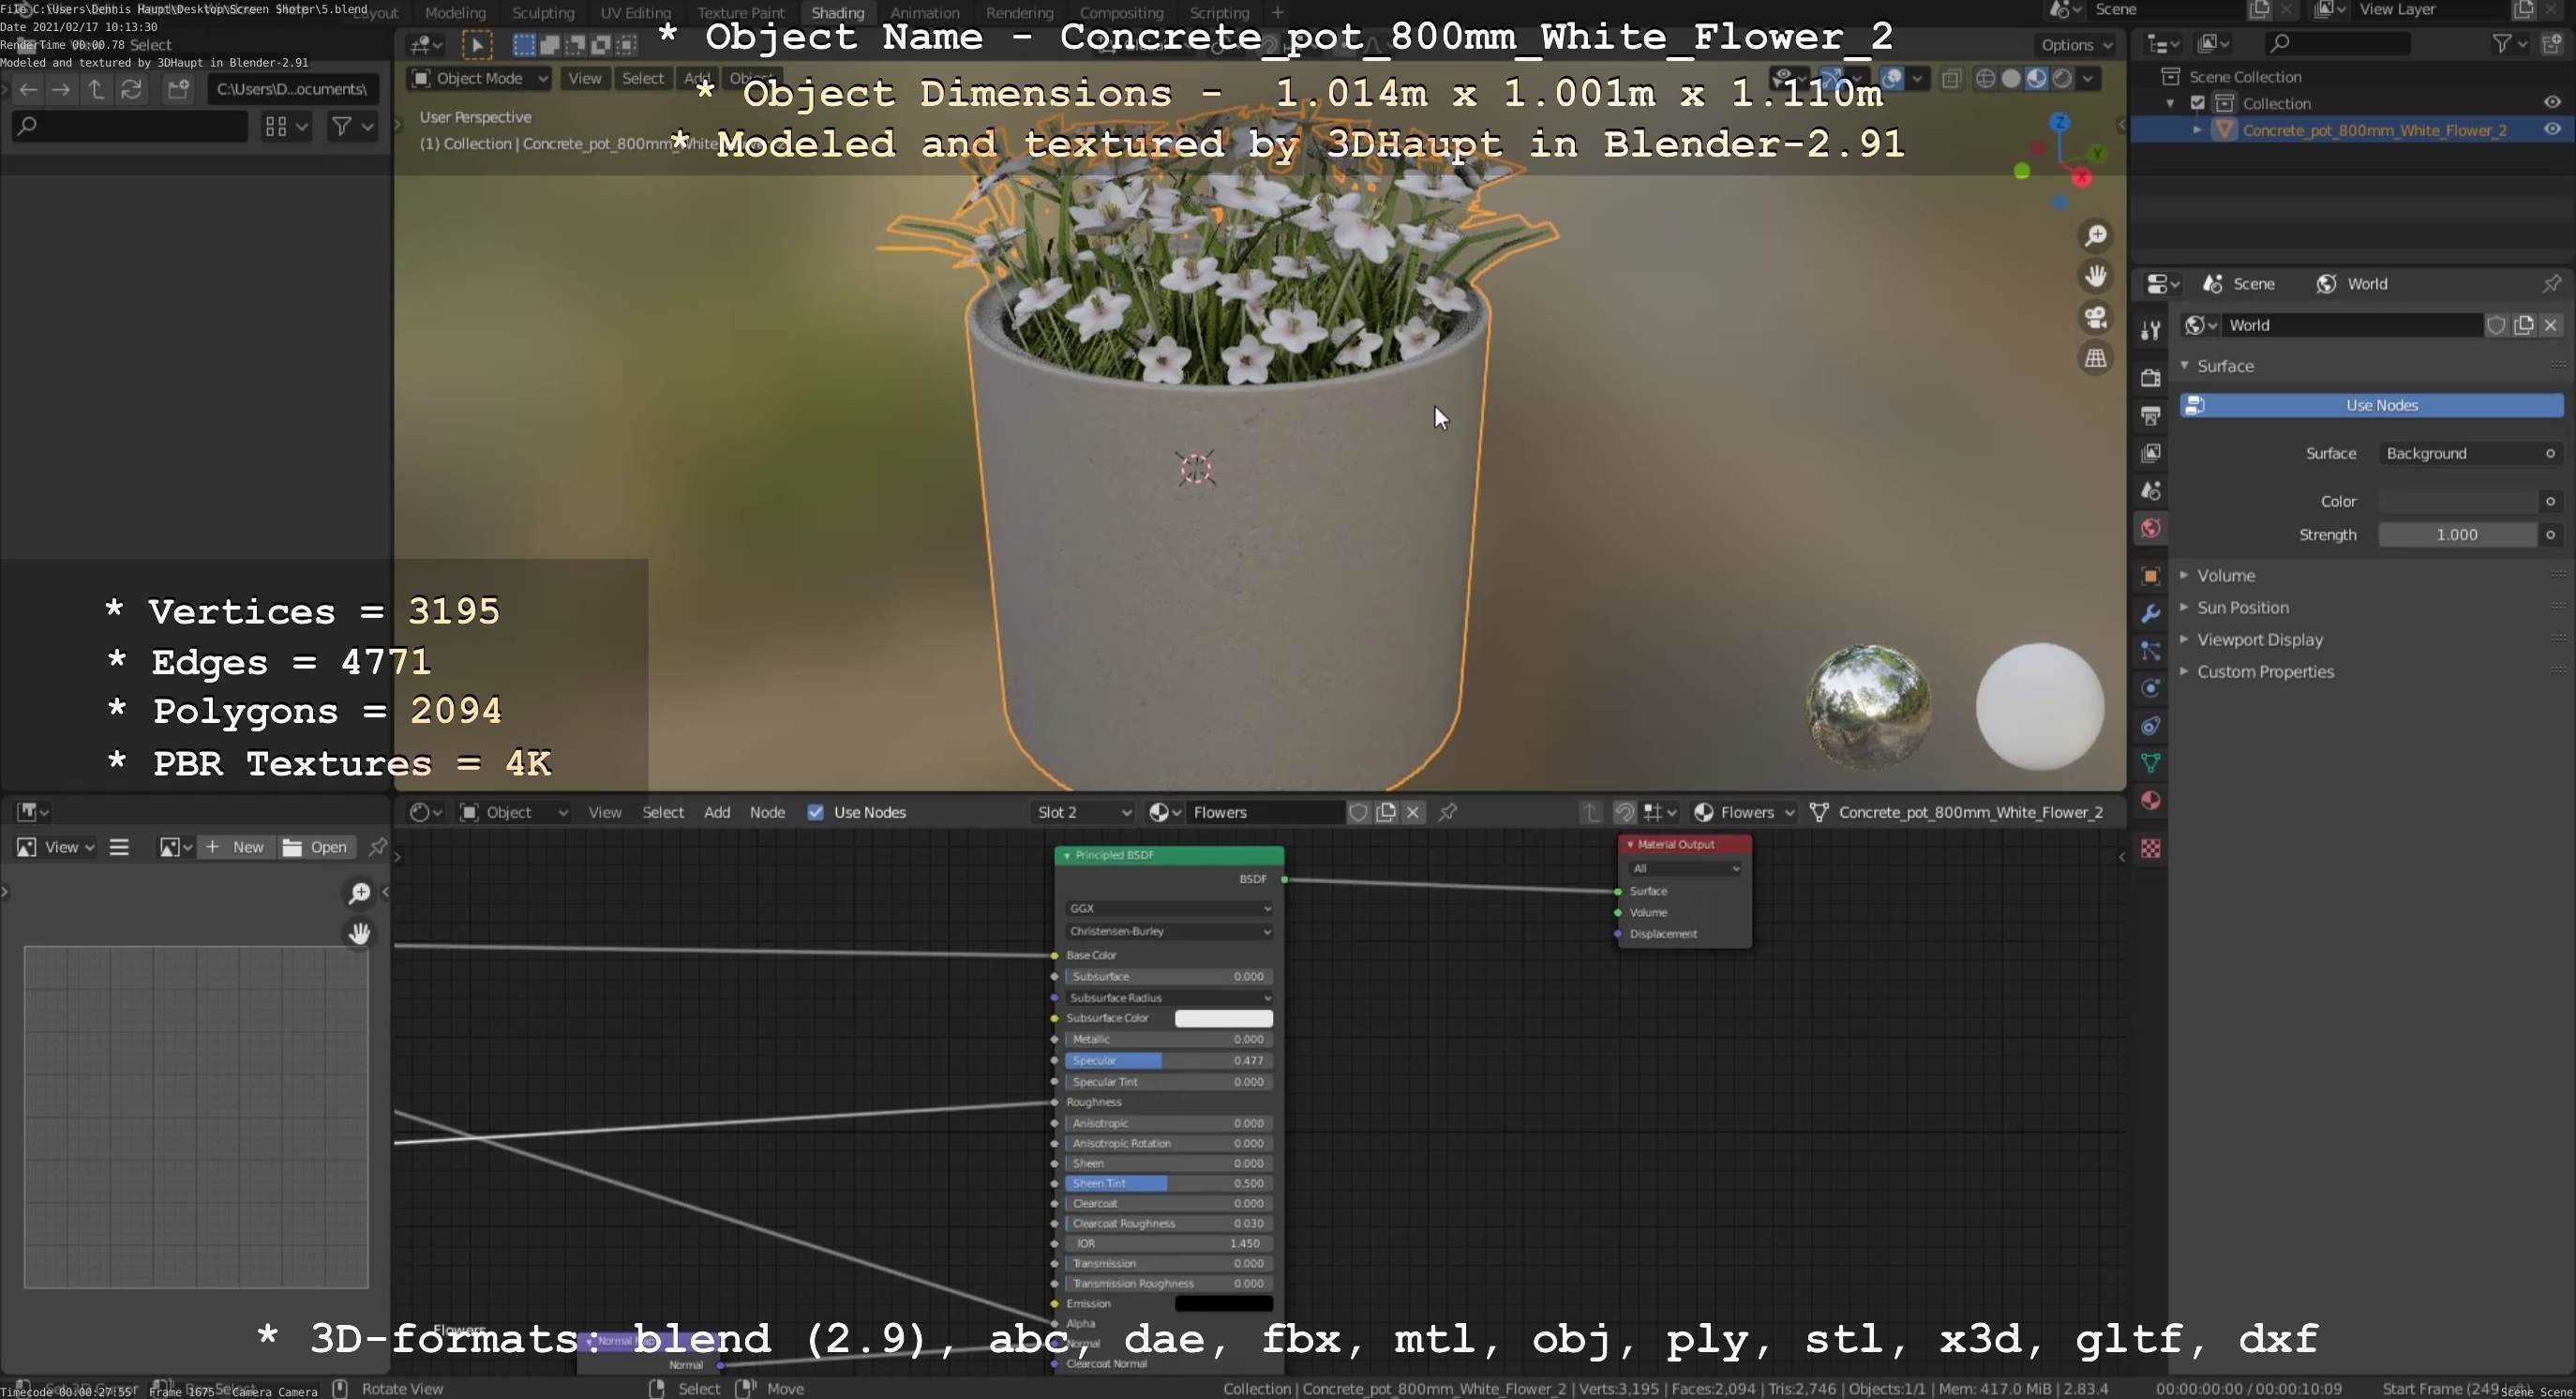Open the Object Mode dropdown

point(479,78)
